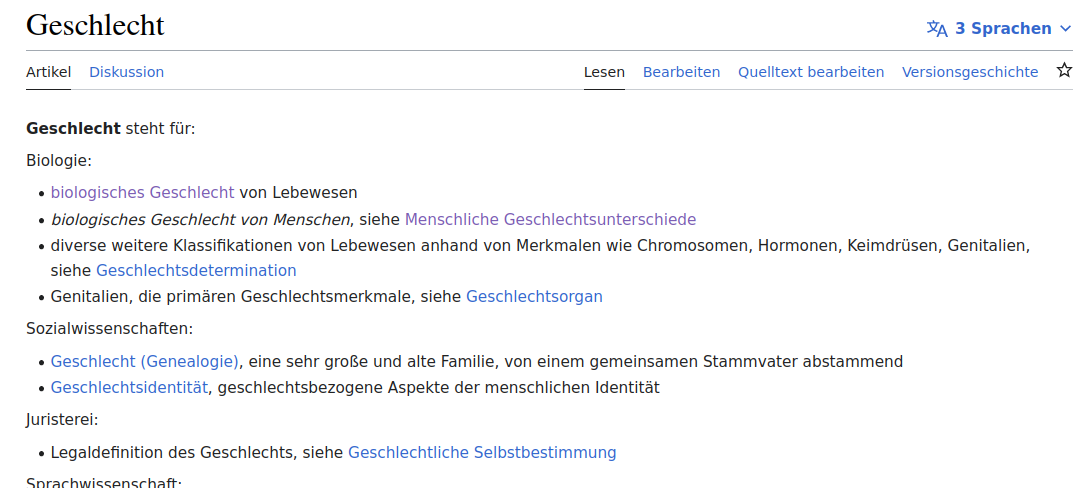Image resolution: width=1091 pixels, height=488 pixels.
Task: Click the language translation icon
Action: click(937, 28)
